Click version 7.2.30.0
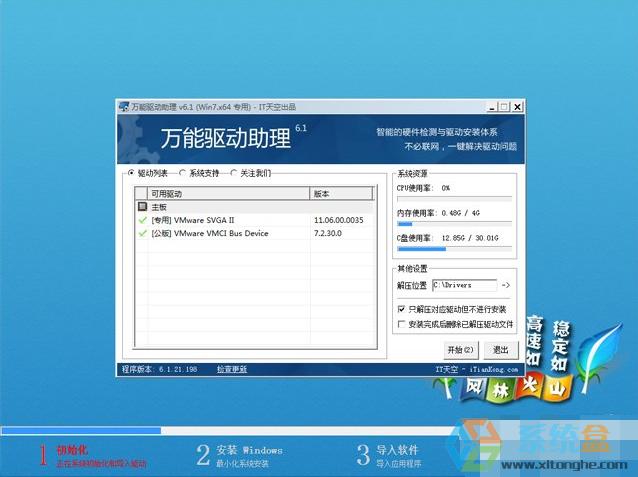The width and height of the screenshot is (638, 477). click(328, 233)
